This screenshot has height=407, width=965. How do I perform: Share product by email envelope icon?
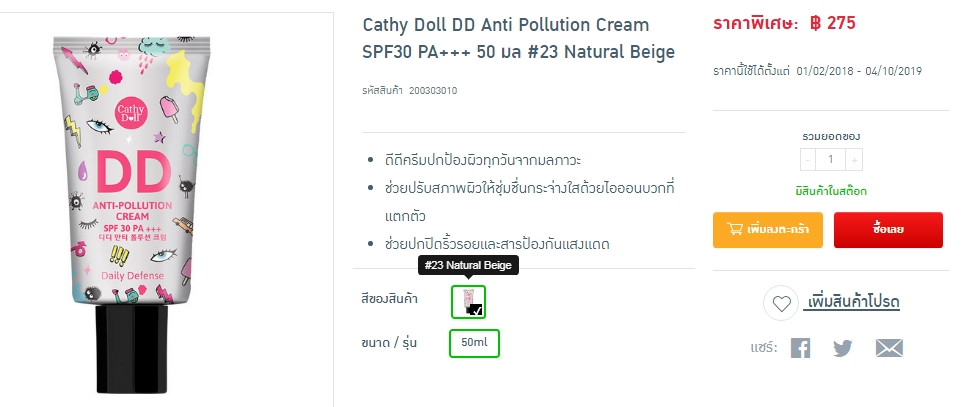(x=889, y=349)
